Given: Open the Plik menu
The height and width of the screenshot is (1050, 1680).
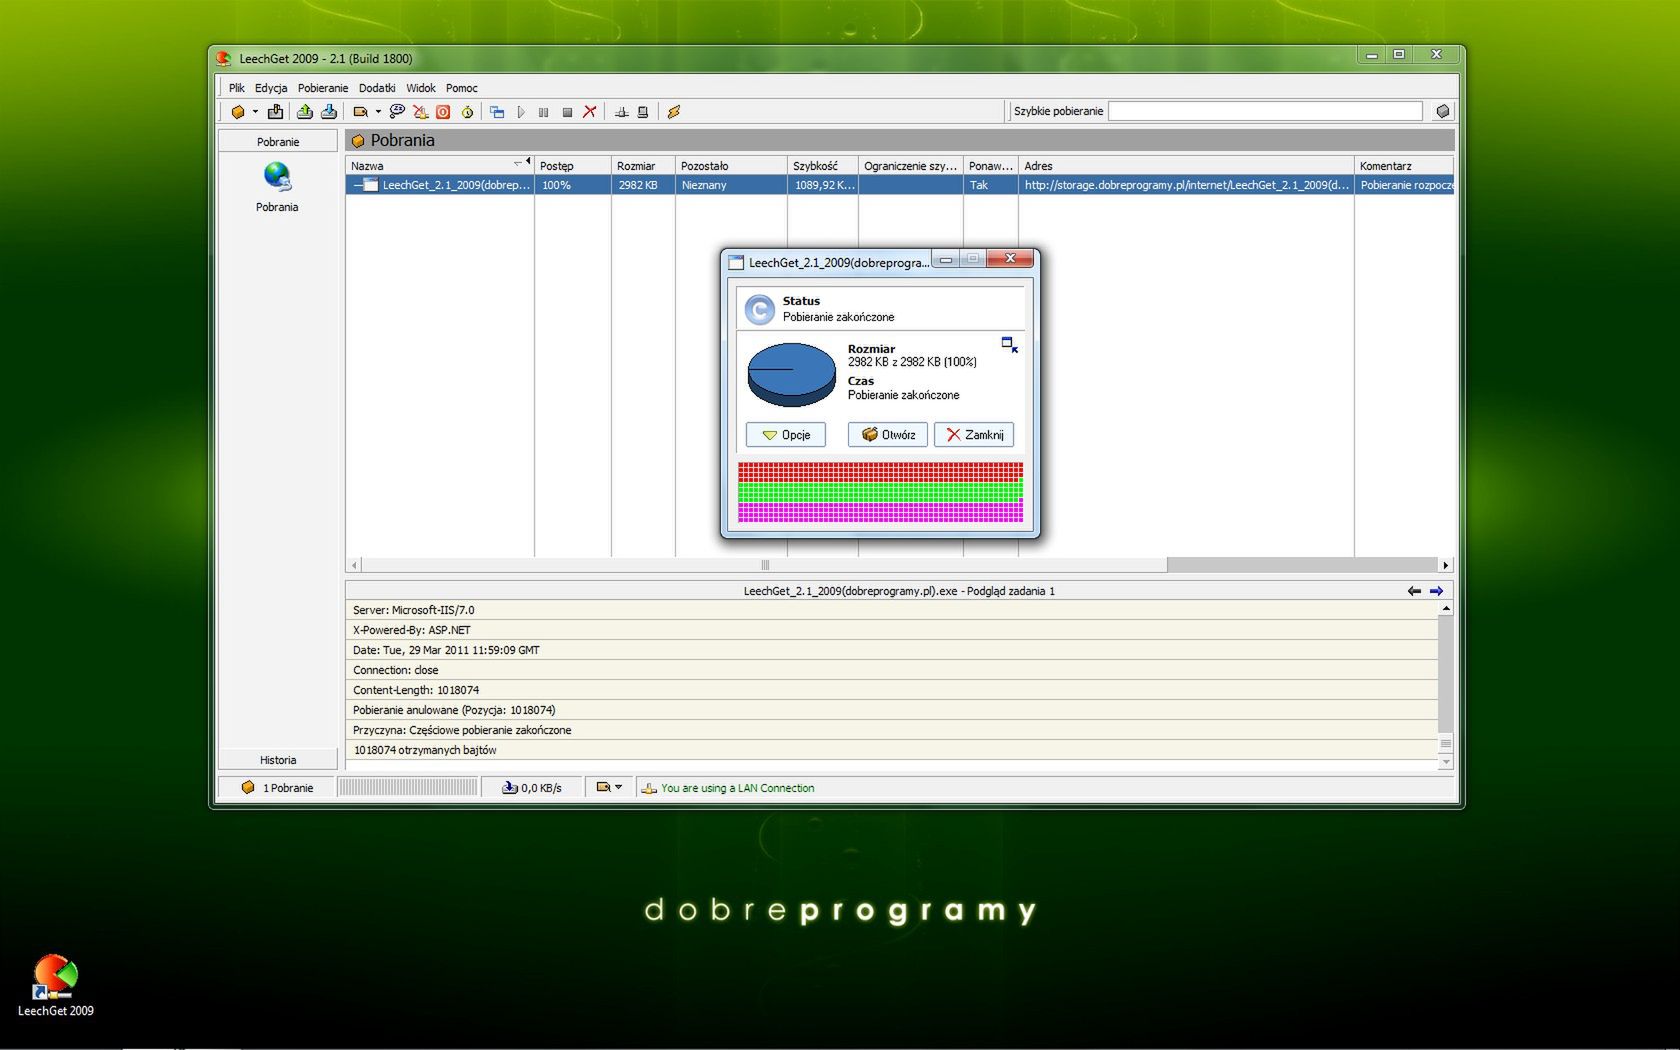Looking at the screenshot, I should (x=236, y=88).
